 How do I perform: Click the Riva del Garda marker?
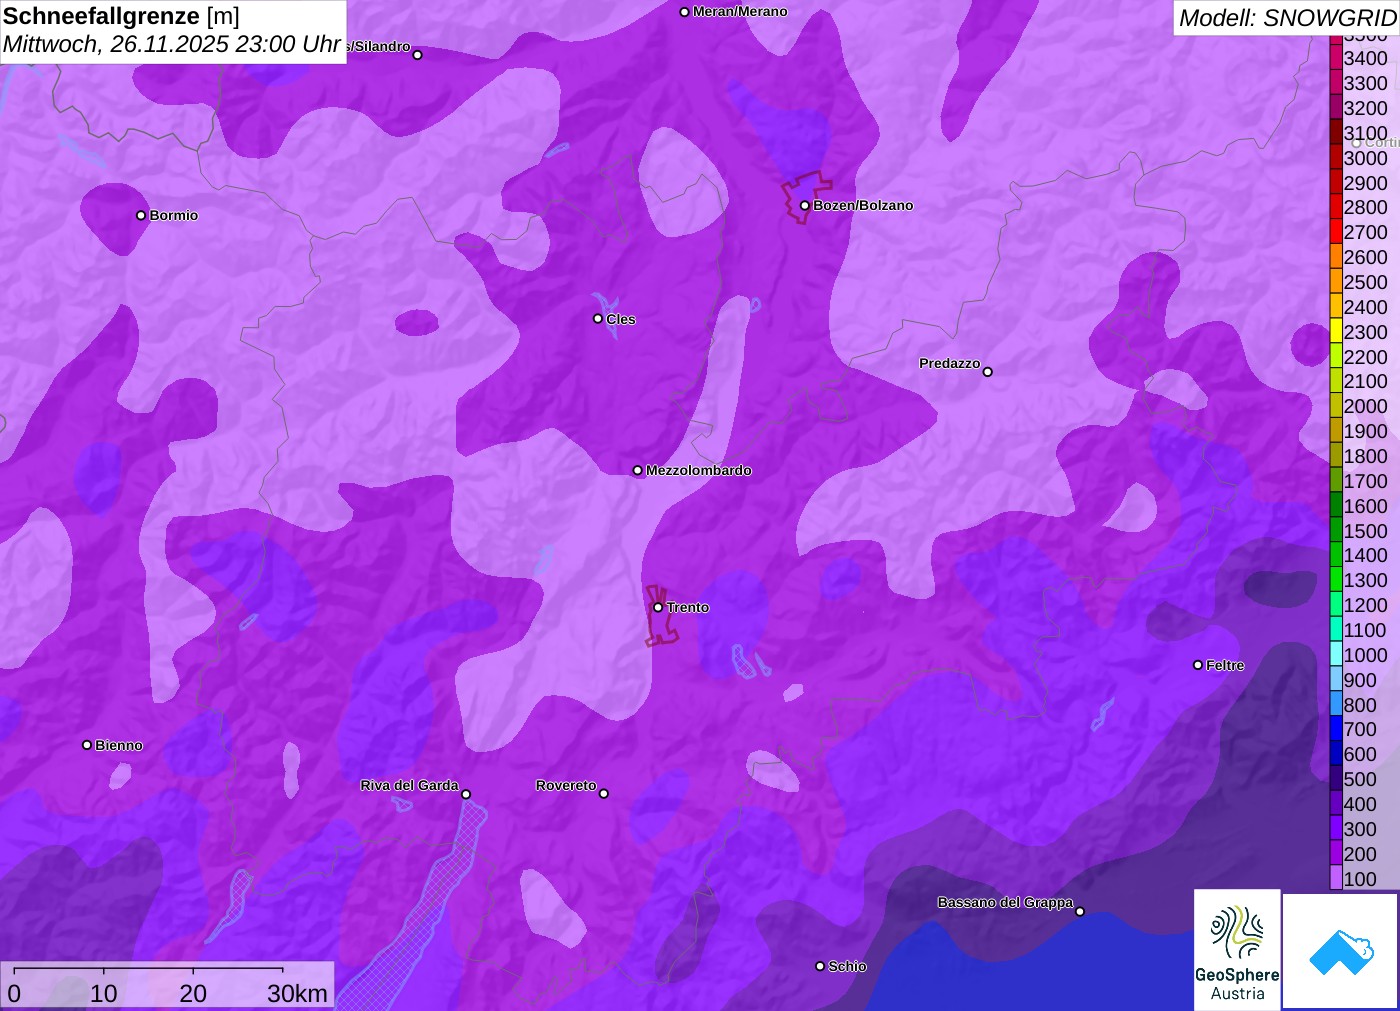click(x=466, y=794)
